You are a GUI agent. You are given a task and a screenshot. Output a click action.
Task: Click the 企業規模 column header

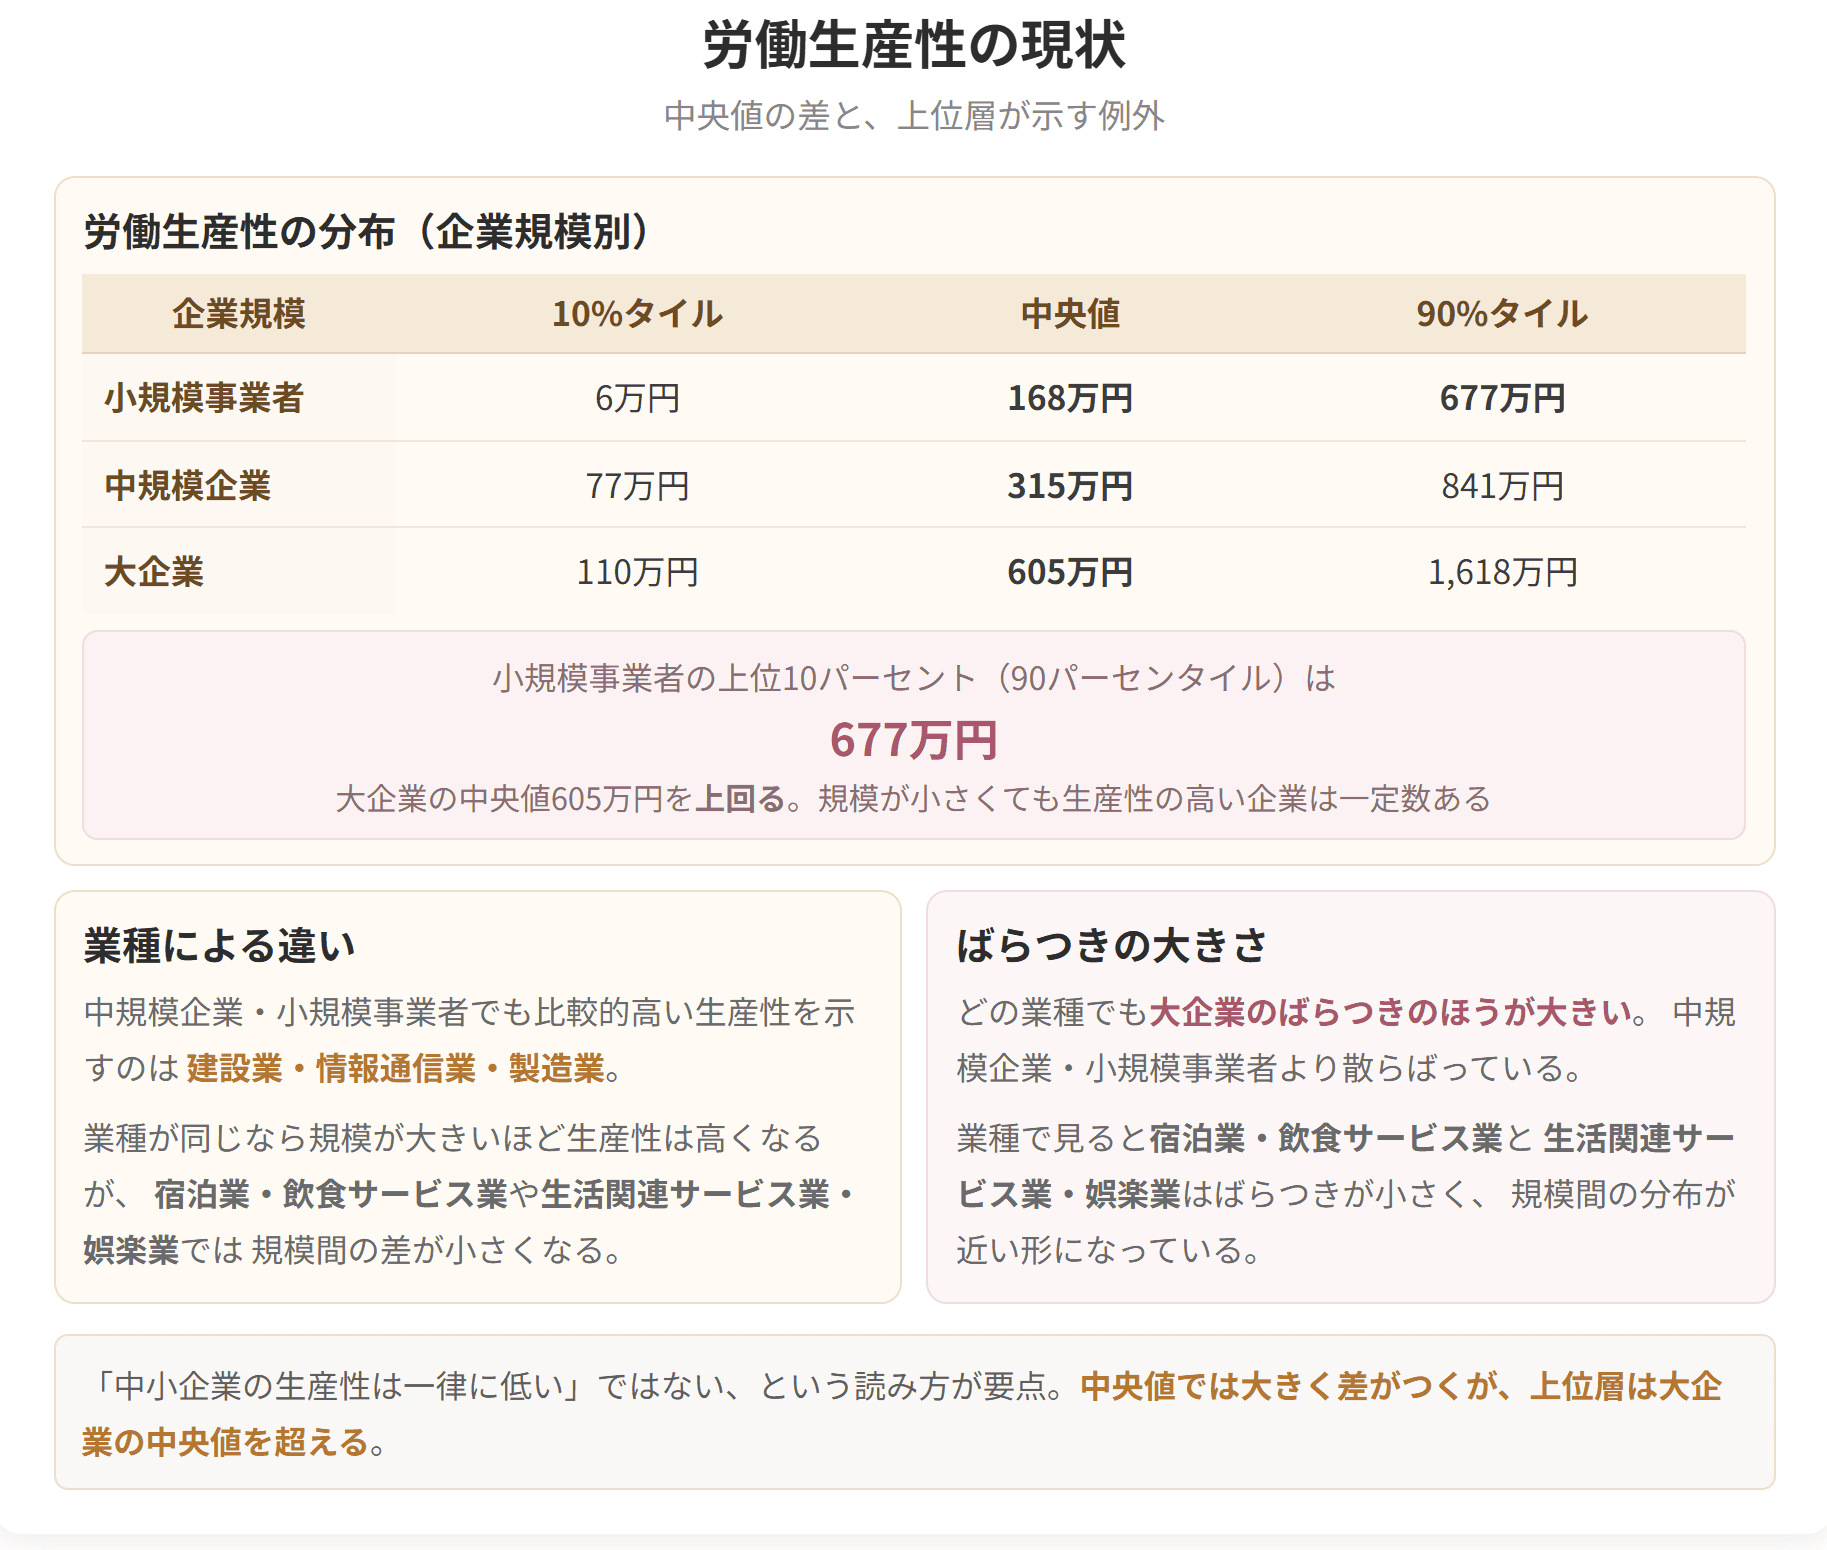239,314
